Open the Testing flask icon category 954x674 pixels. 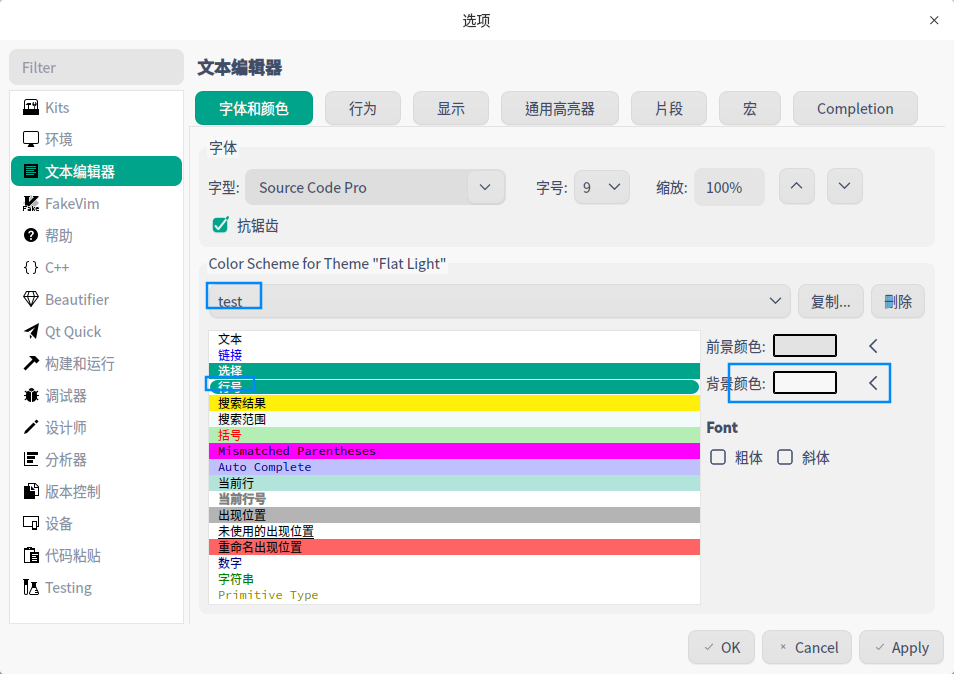pyautogui.click(x=31, y=588)
